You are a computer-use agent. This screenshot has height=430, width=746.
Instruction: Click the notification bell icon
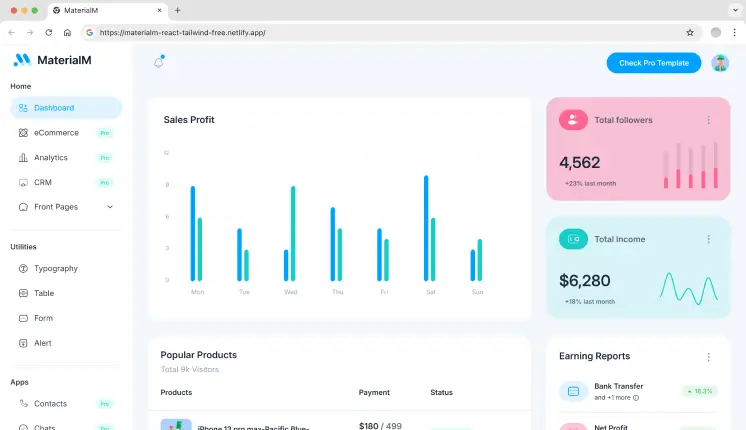158,62
